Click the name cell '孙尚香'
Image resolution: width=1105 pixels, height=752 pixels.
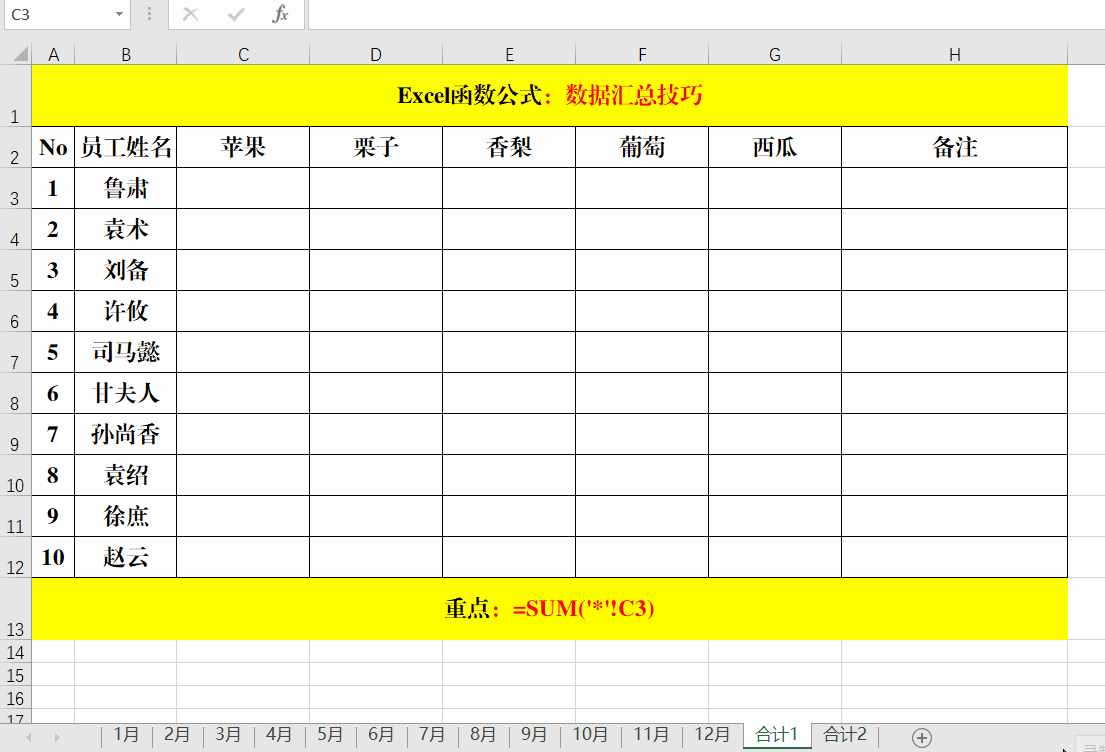coord(125,434)
